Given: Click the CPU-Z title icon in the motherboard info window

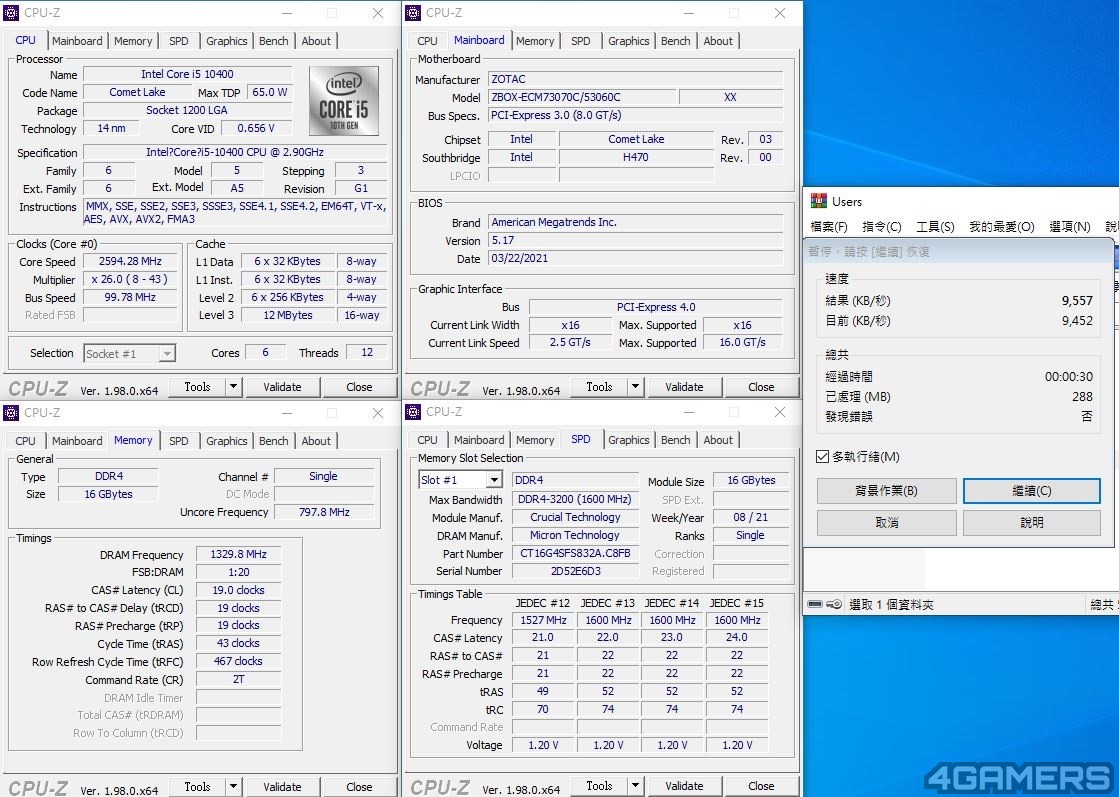Looking at the screenshot, I should [x=413, y=13].
